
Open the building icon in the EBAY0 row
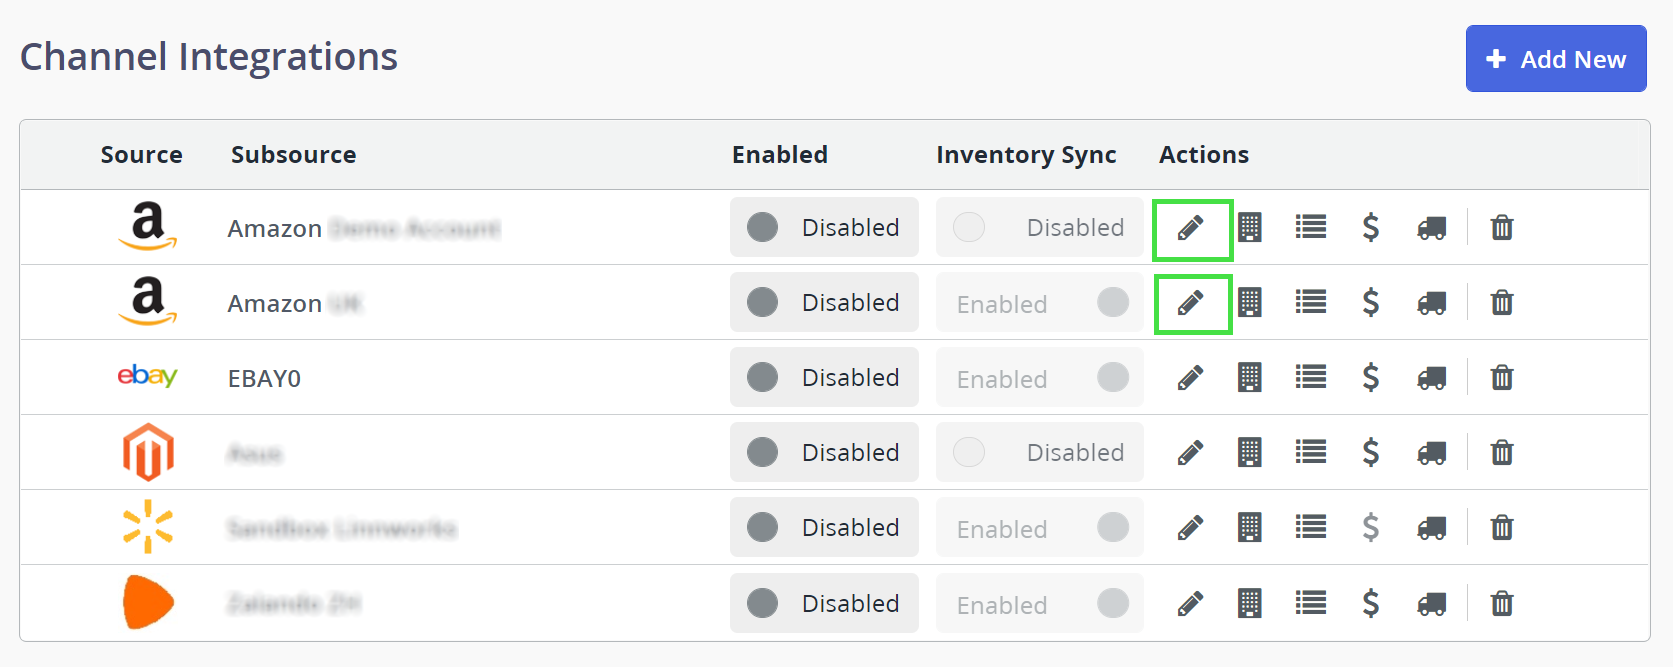coord(1249,378)
